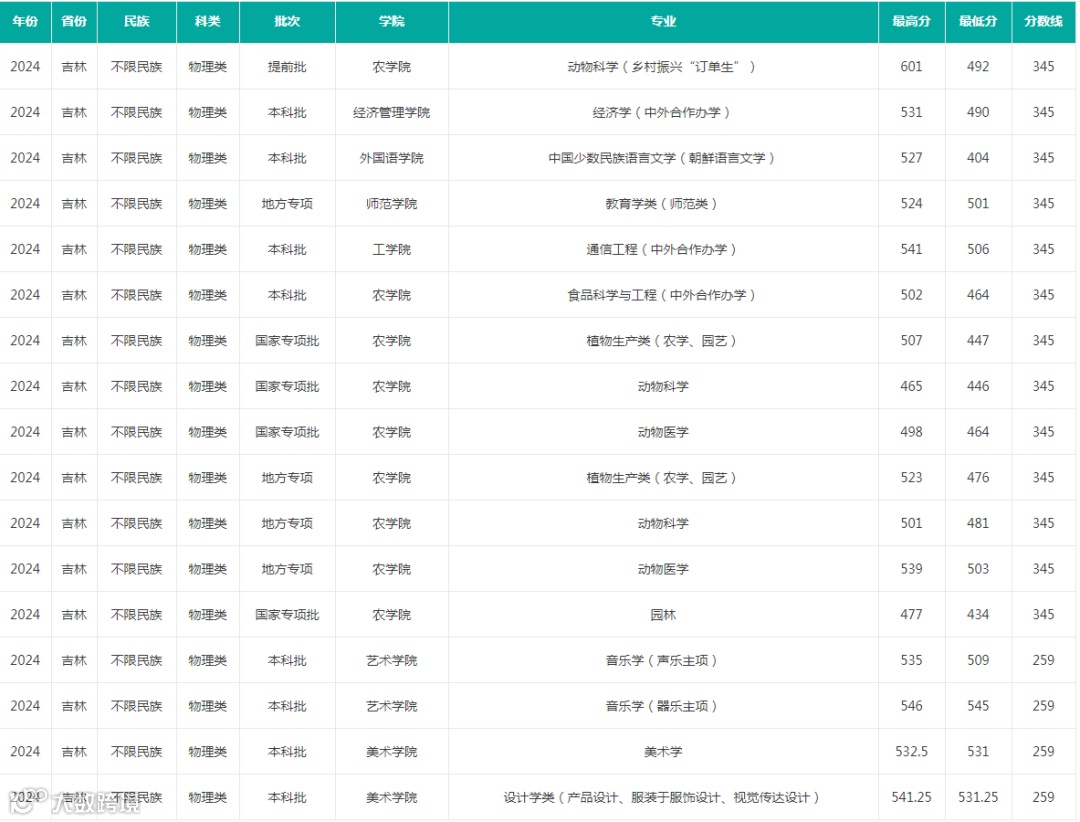Click the lowest score 490 cell
This screenshot has height=822, width=1080.
click(978, 112)
